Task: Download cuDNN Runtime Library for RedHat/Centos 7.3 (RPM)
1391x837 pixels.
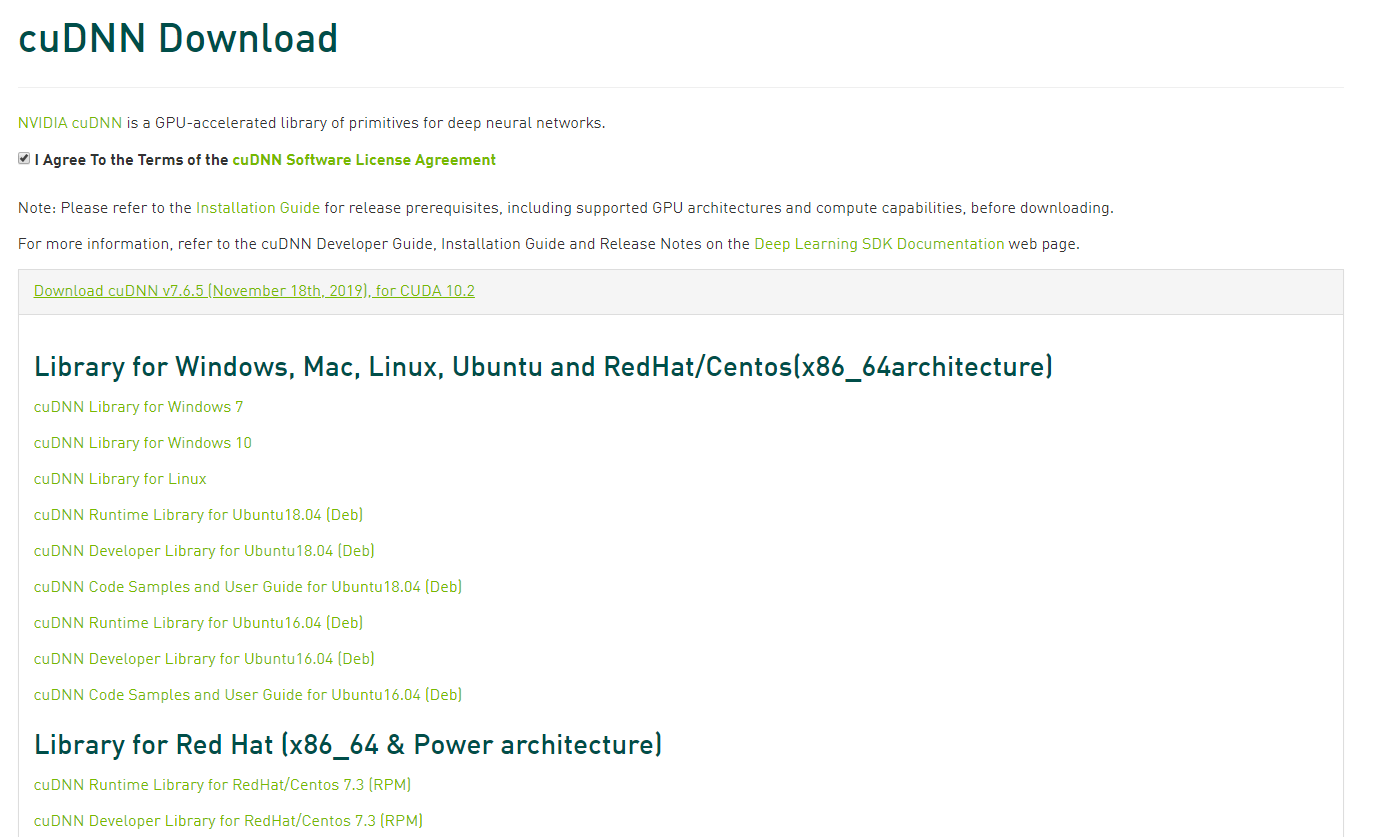Action: tap(222, 785)
